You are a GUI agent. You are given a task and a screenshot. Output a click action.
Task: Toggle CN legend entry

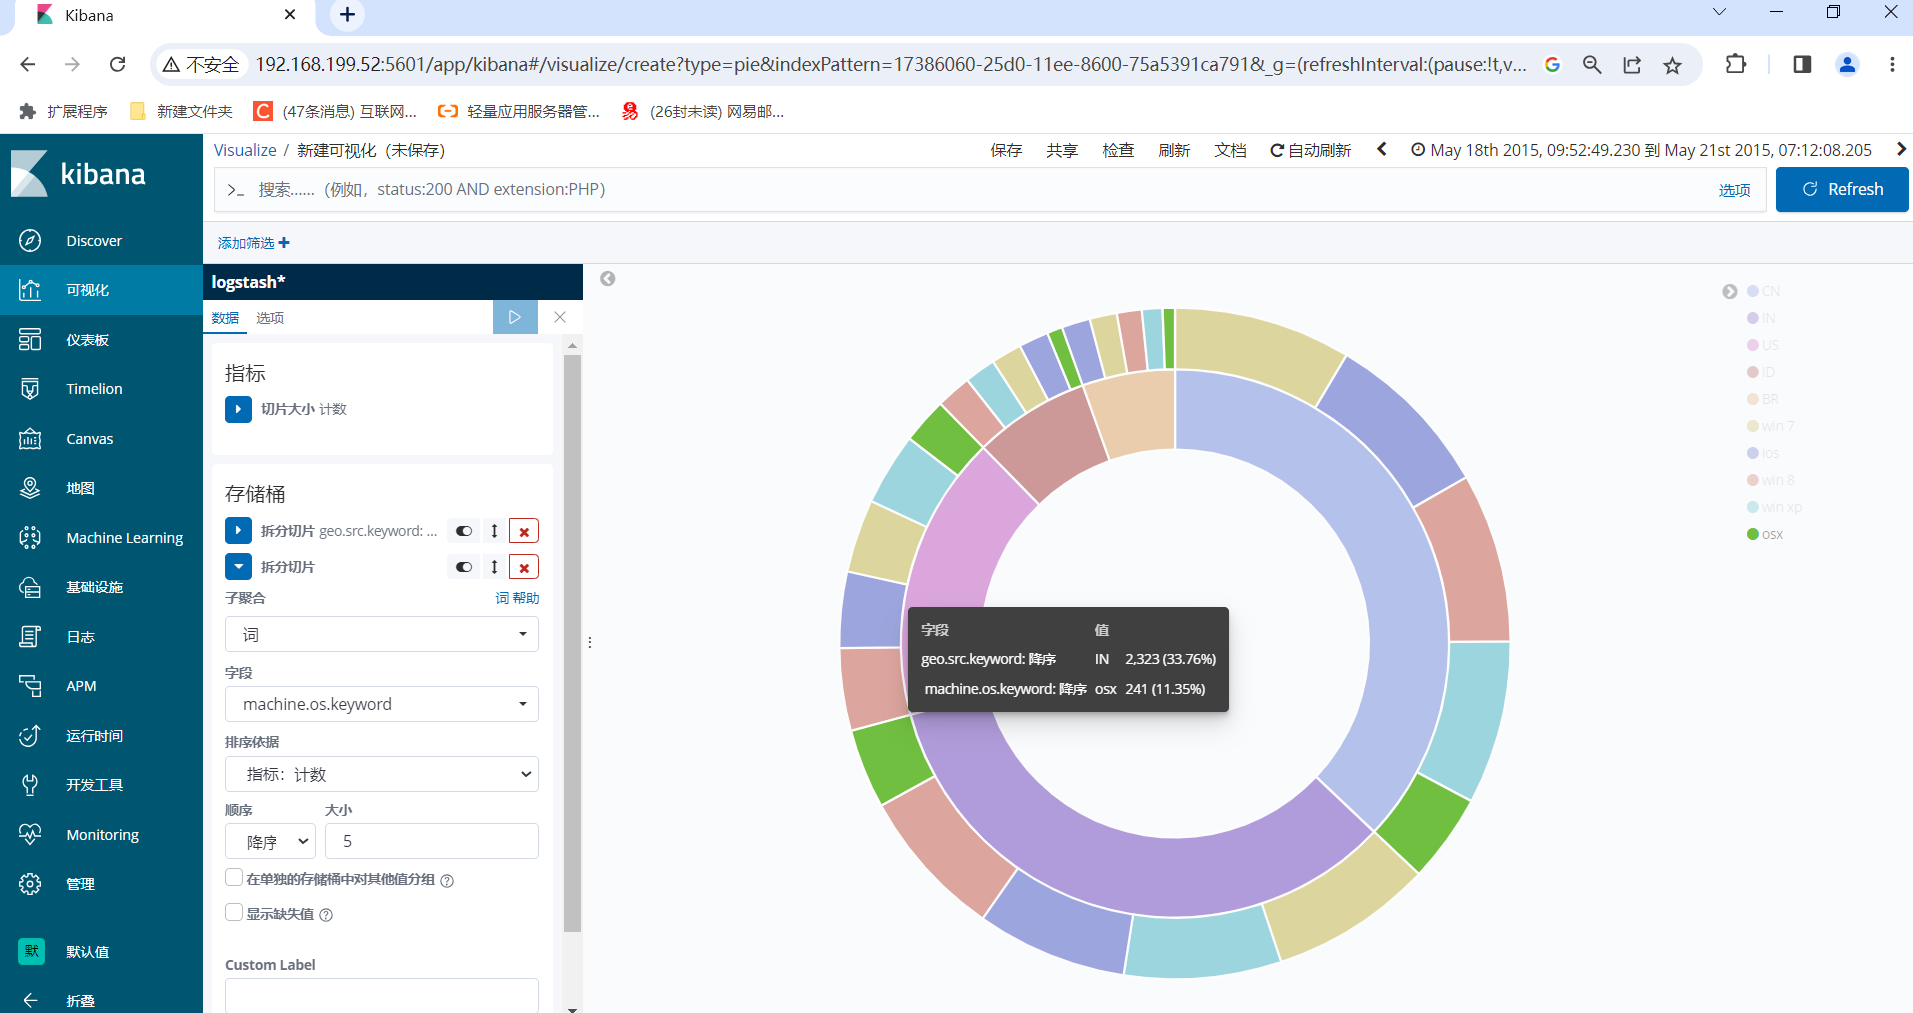(x=1764, y=291)
